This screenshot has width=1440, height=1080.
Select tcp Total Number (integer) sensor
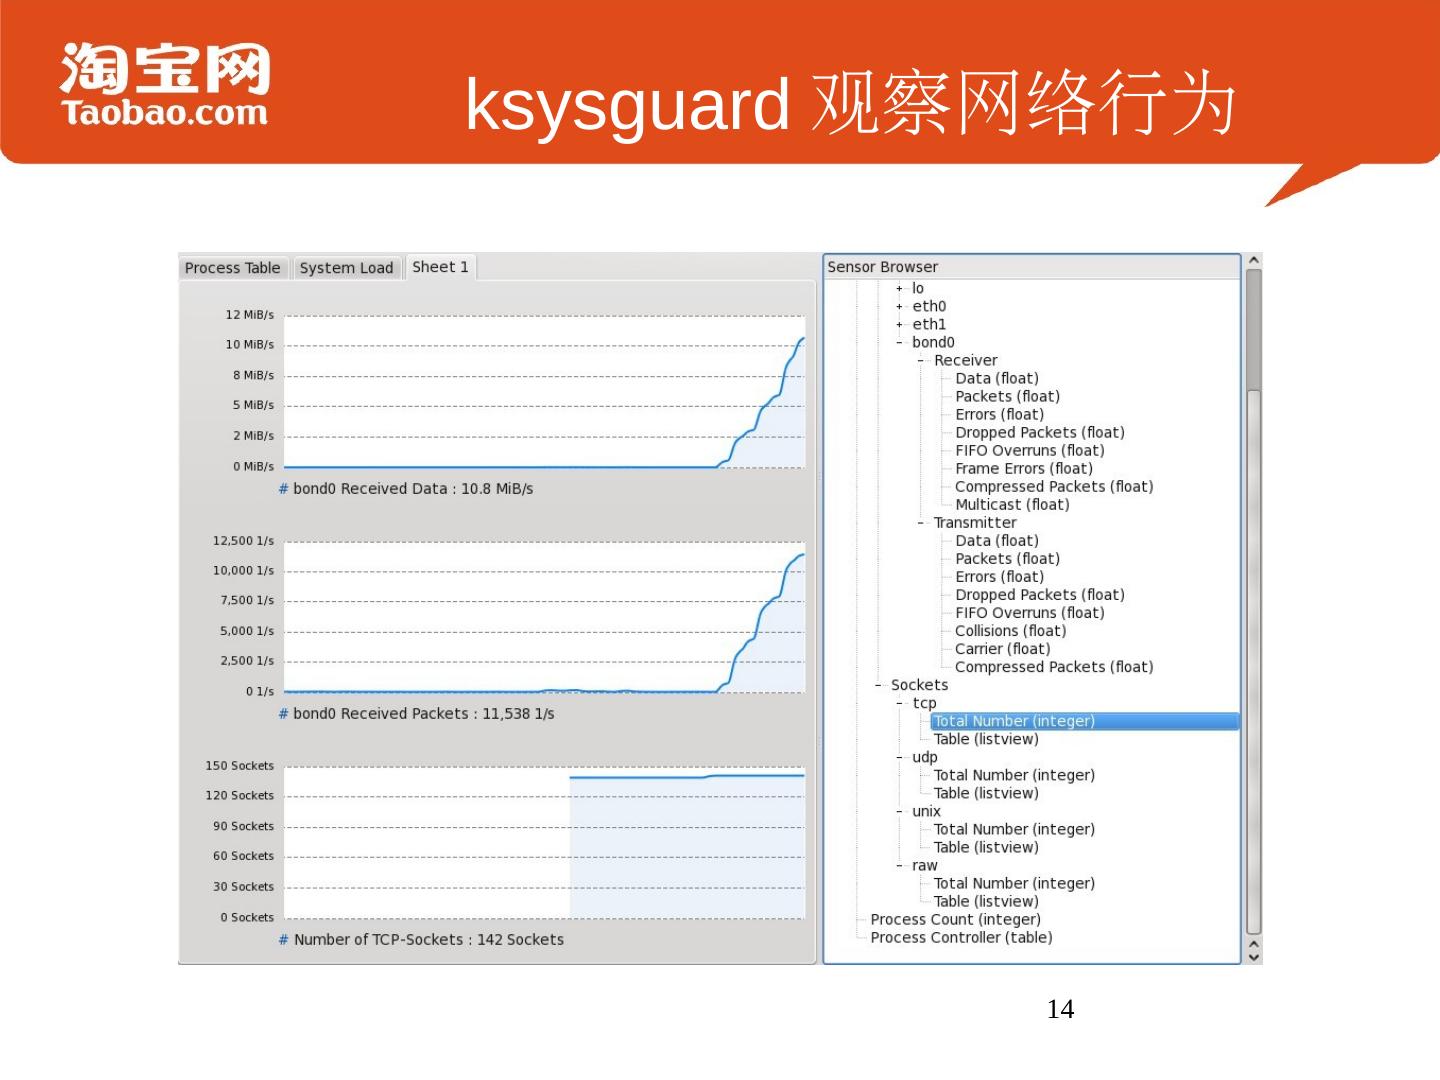[x=1085, y=721]
